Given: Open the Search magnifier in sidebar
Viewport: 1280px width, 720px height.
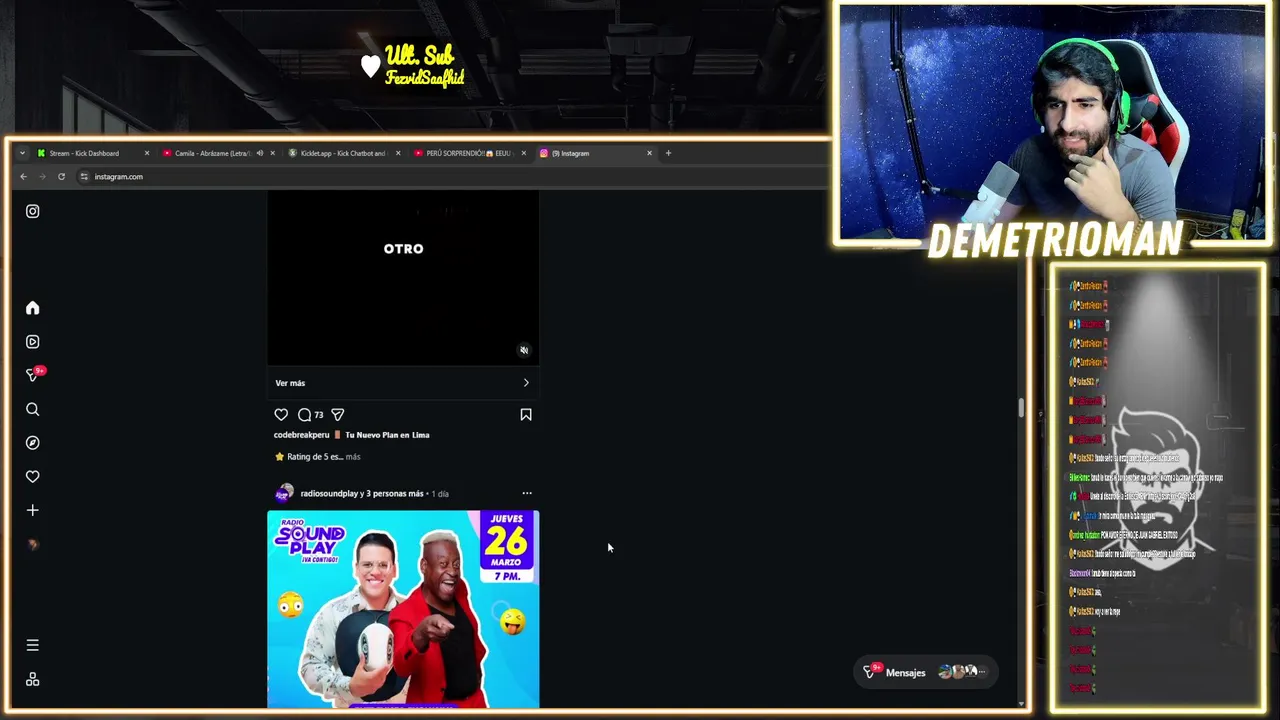Looking at the screenshot, I should 32,409.
